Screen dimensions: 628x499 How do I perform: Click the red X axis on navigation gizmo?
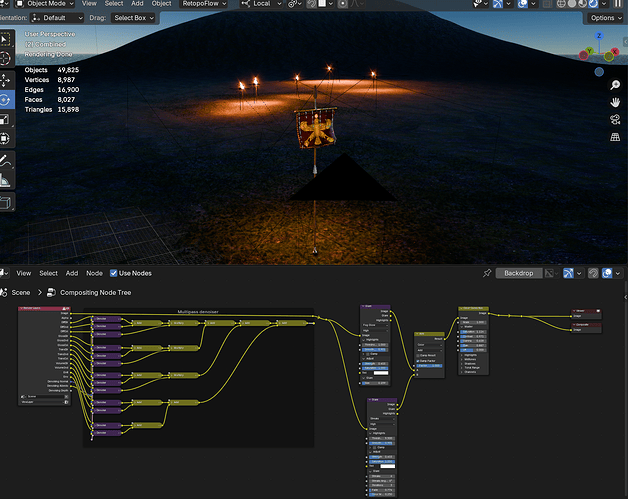coord(614,52)
